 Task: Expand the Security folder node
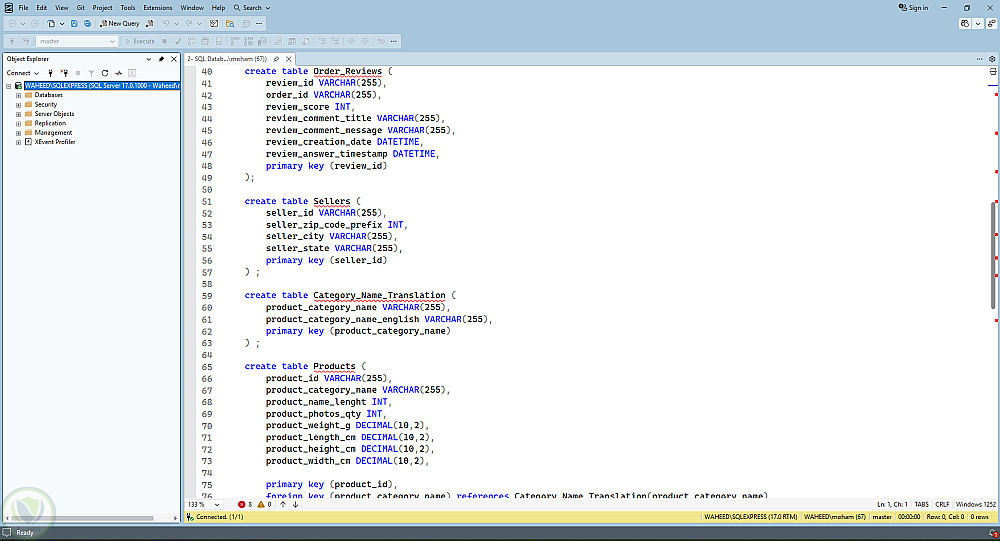click(18, 104)
